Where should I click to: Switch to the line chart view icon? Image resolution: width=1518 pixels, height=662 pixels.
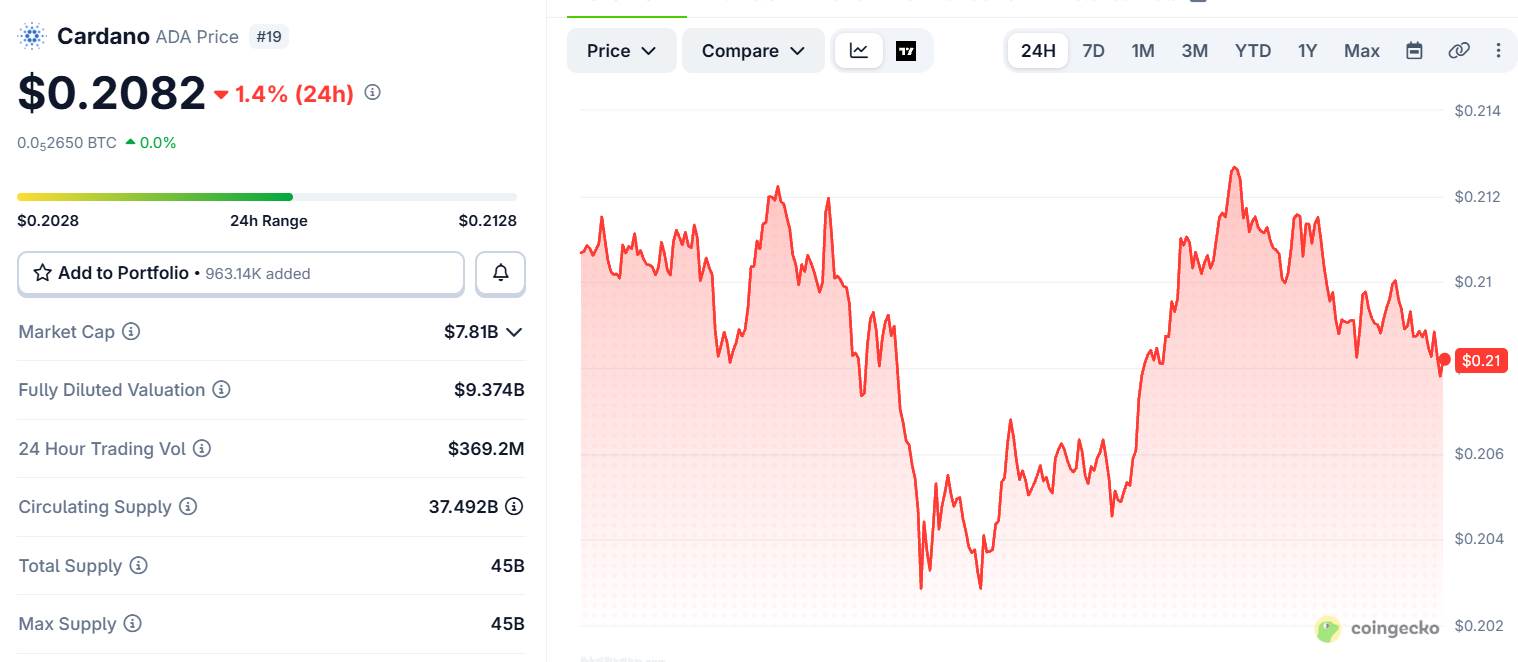pos(859,50)
